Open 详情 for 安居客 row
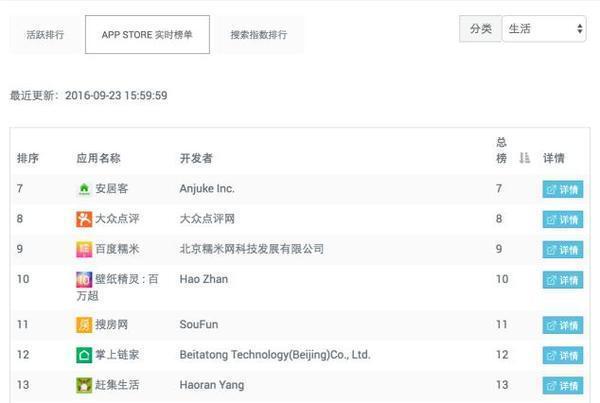This screenshot has height=403, width=600. point(562,189)
